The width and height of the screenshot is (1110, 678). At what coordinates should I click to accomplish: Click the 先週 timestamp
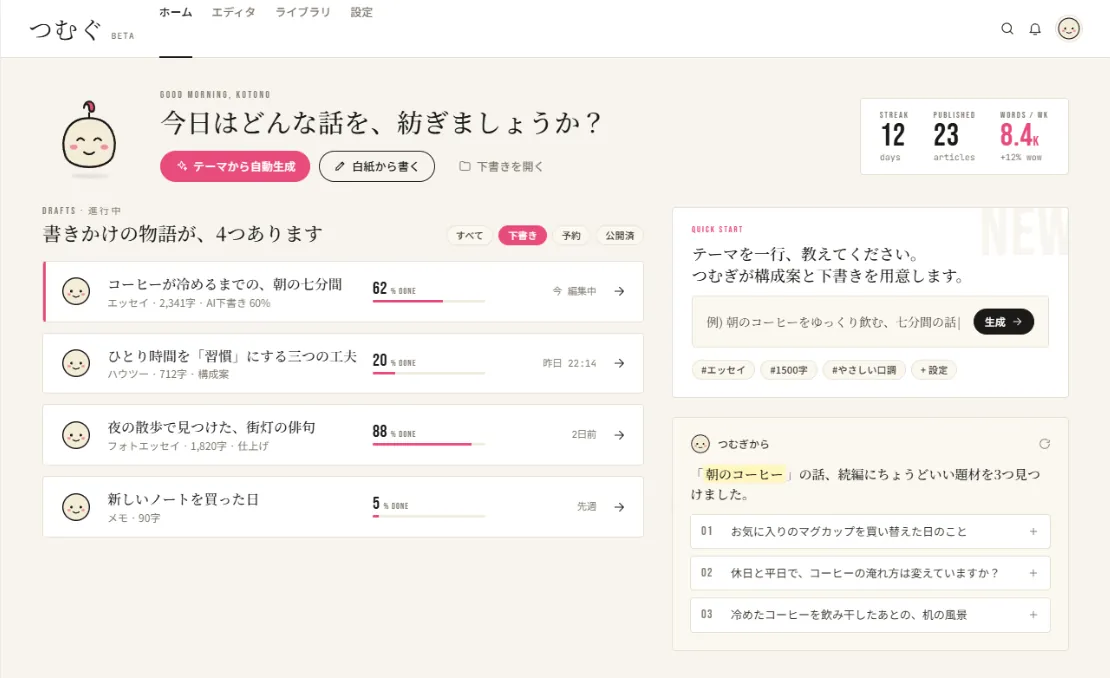[586, 507]
